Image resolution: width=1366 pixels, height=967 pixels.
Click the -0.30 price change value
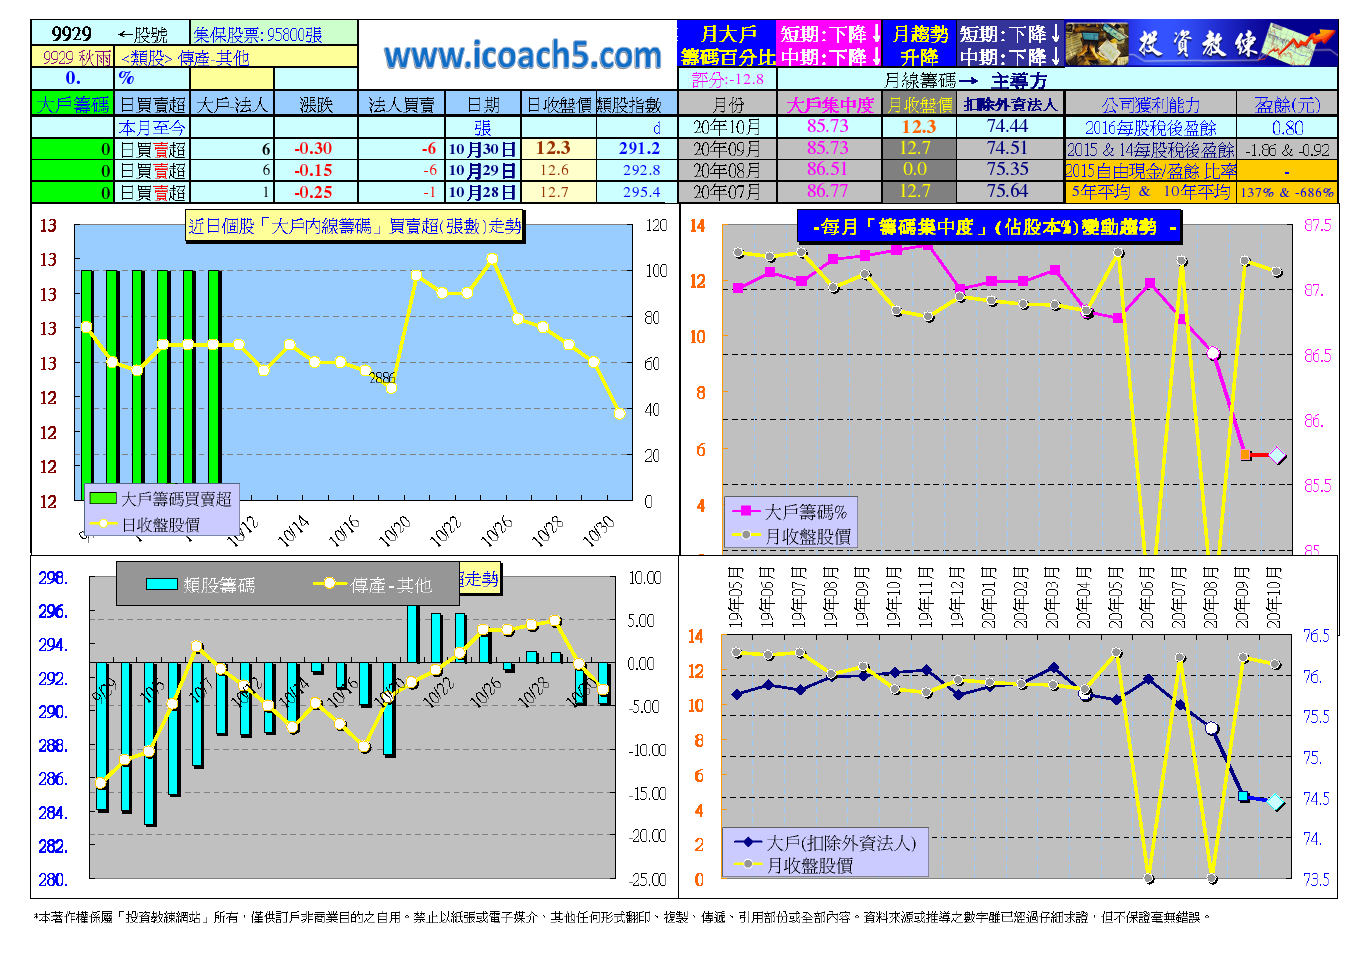coord(313,149)
